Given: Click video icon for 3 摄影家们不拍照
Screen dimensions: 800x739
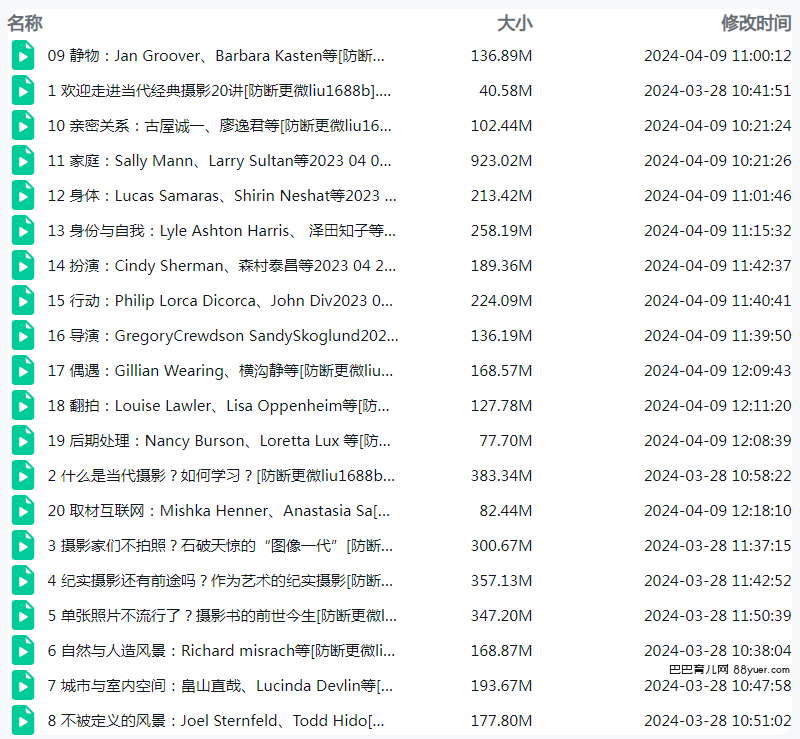Looking at the screenshot, I should (23, 546).
